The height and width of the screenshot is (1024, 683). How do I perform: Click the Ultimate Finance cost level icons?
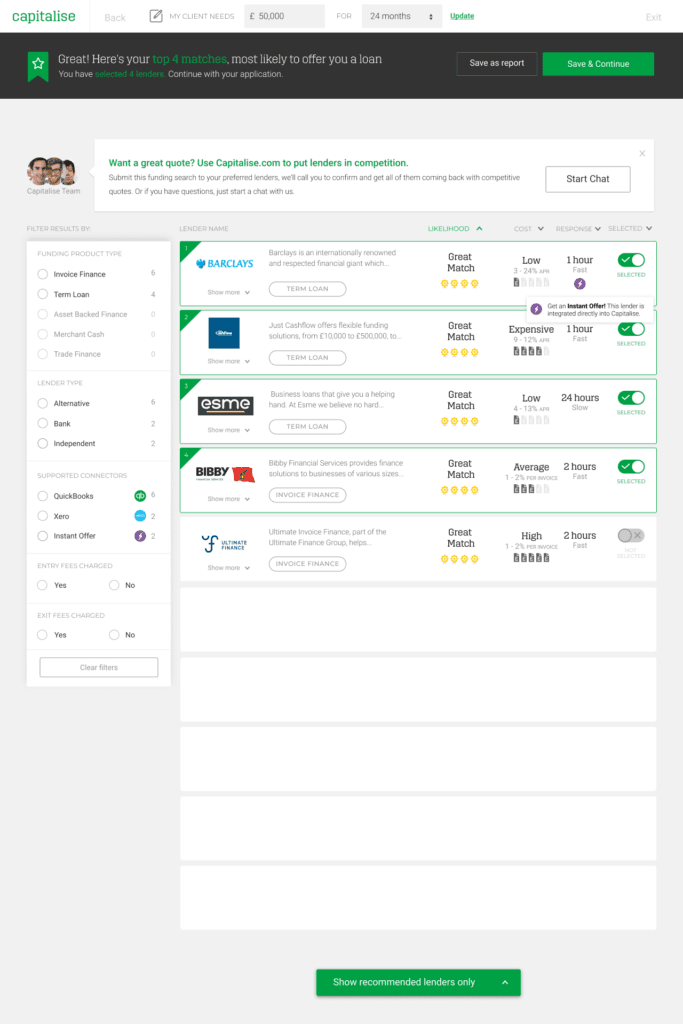tap(531, 558)
